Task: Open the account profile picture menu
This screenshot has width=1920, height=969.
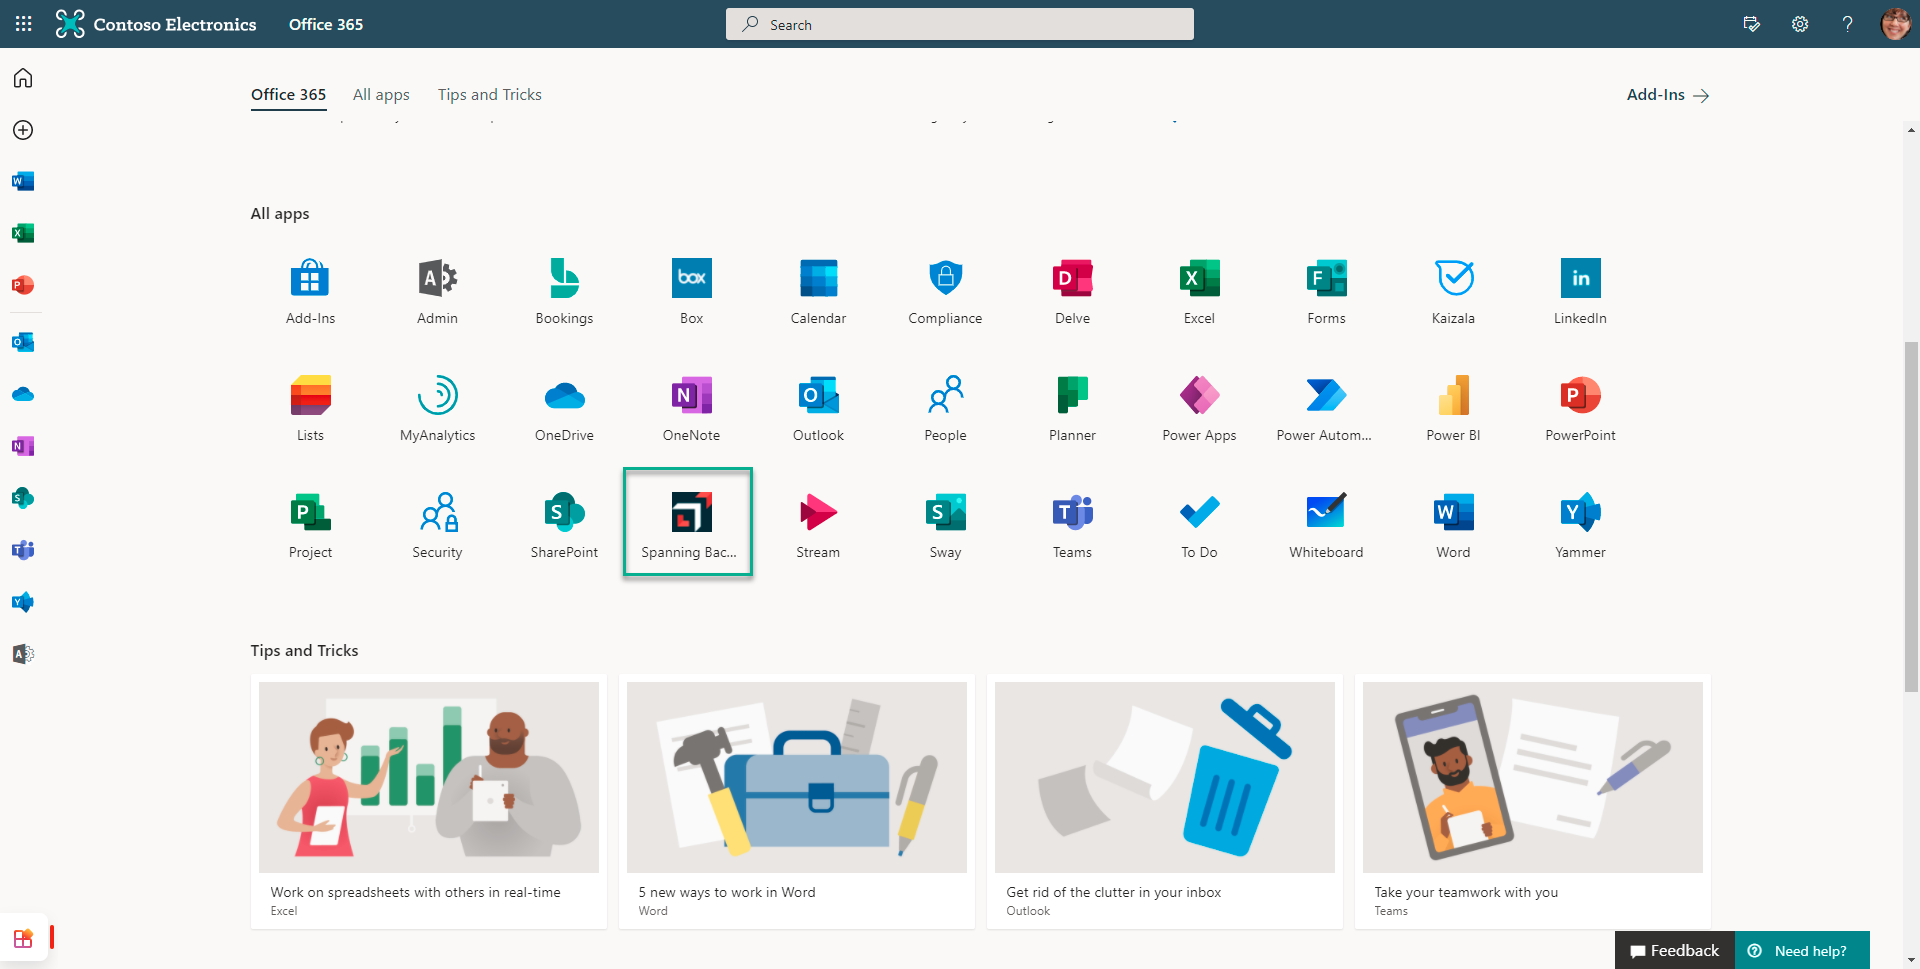Action: tap(1895, 24)
